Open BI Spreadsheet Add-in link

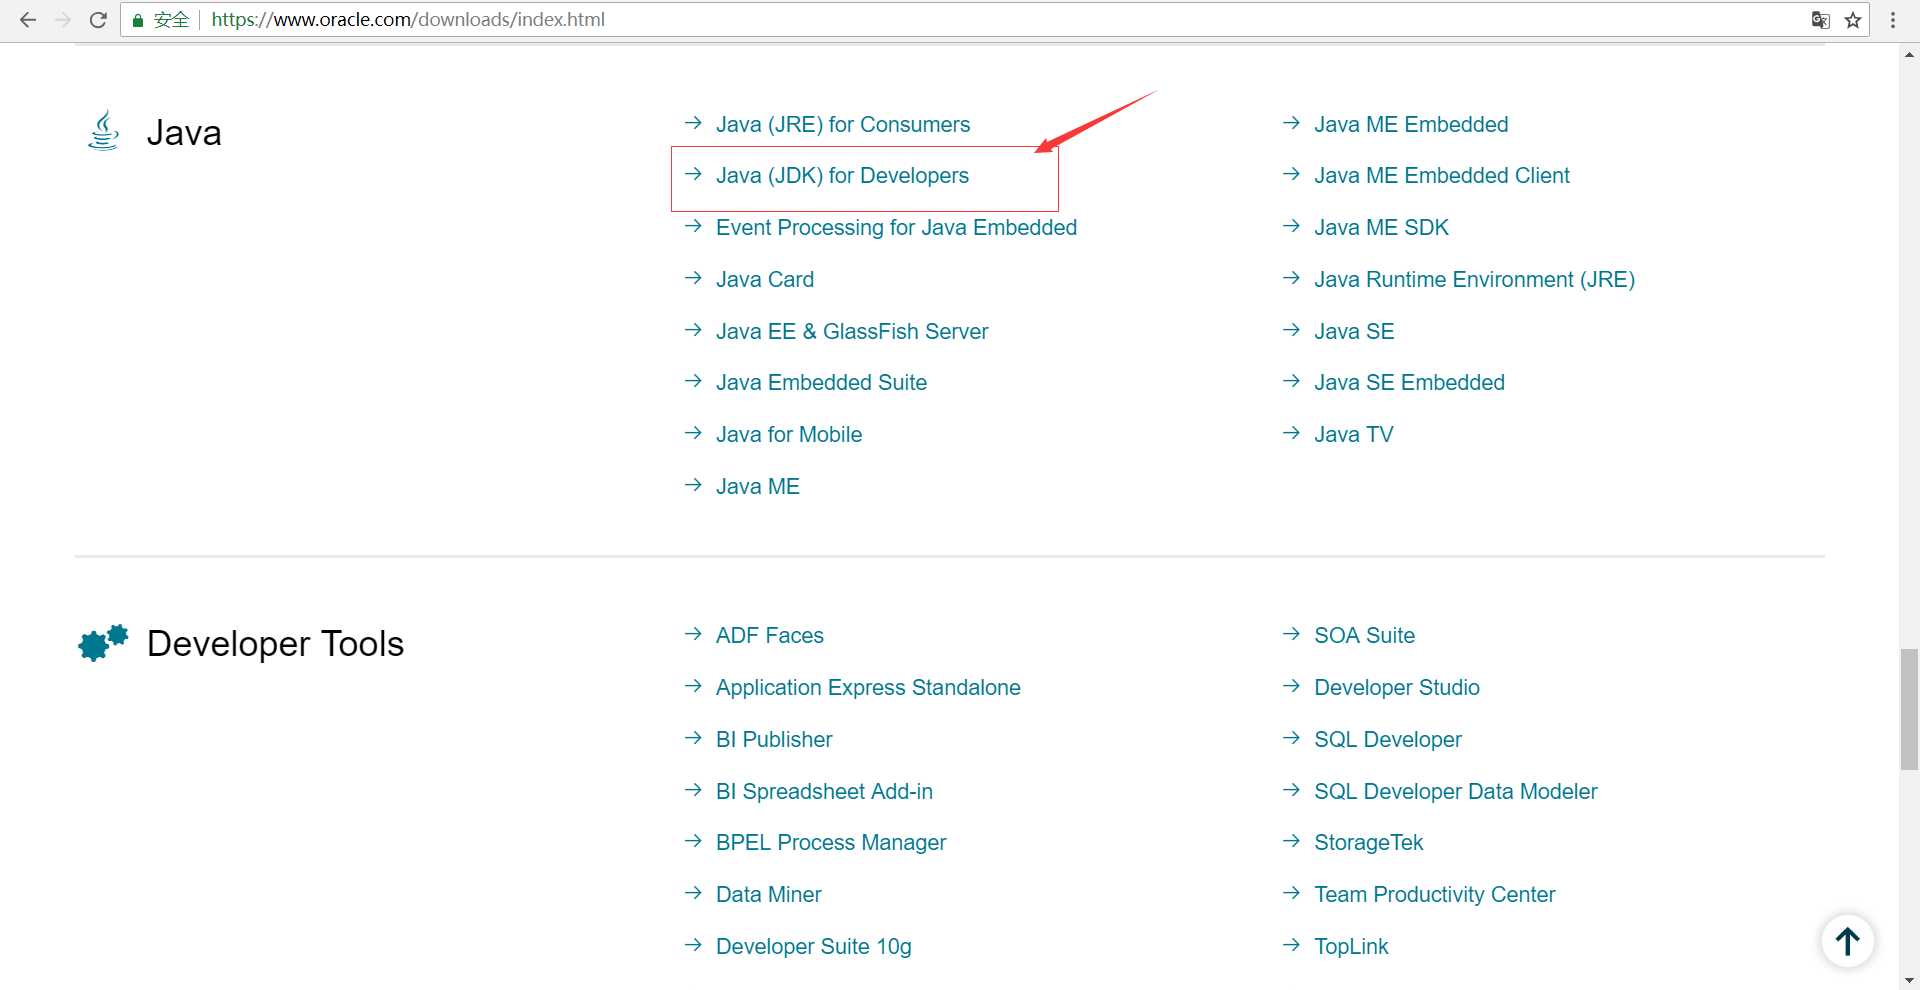pos(824,792)
